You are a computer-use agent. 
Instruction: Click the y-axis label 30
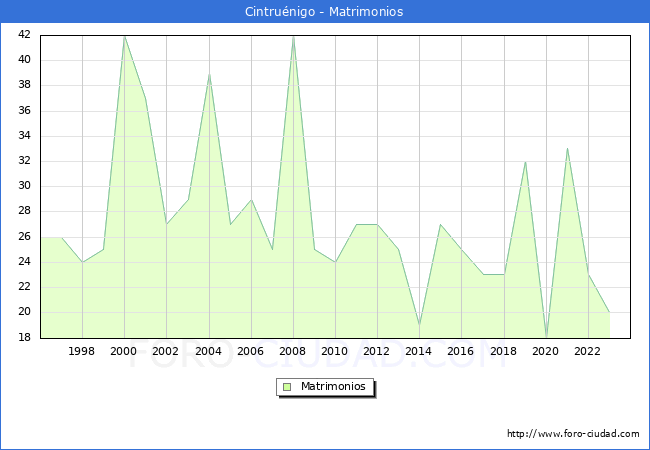24,186
